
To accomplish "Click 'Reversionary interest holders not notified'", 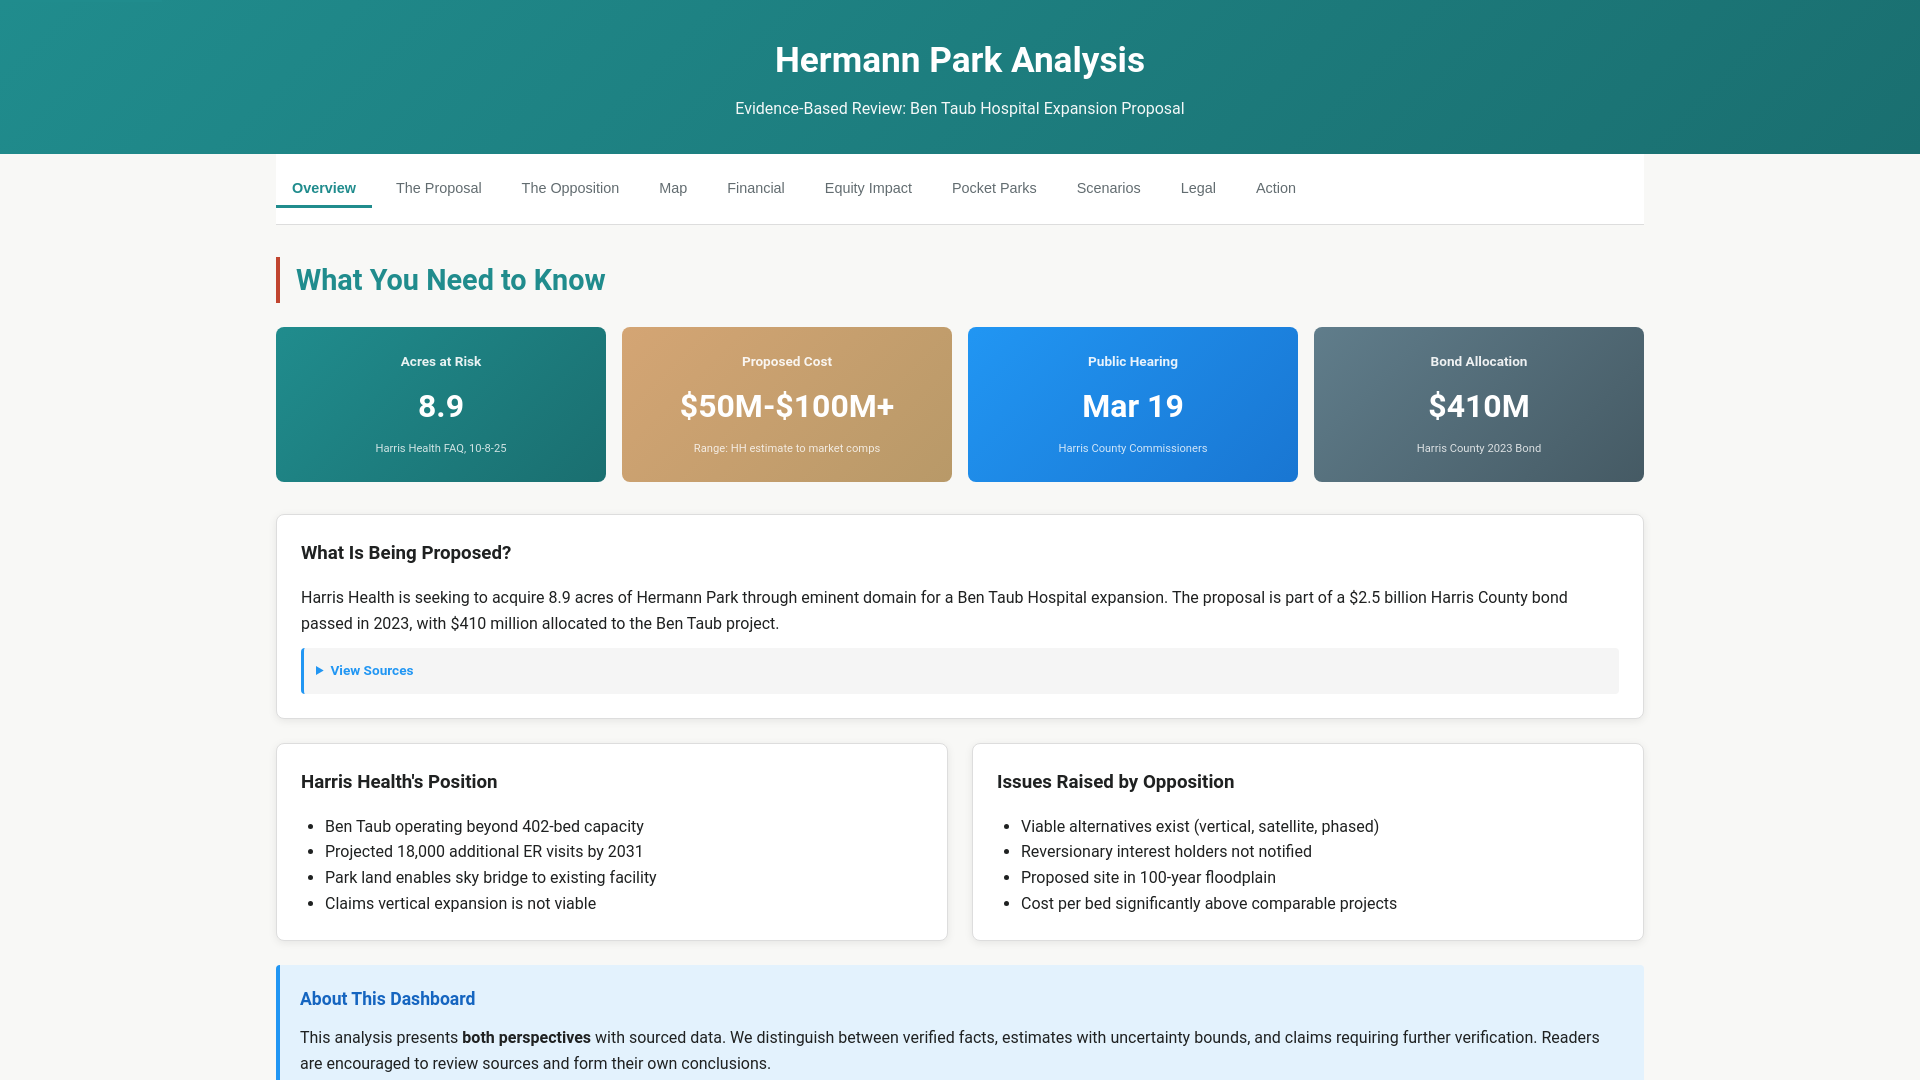I will point(1166,852).
